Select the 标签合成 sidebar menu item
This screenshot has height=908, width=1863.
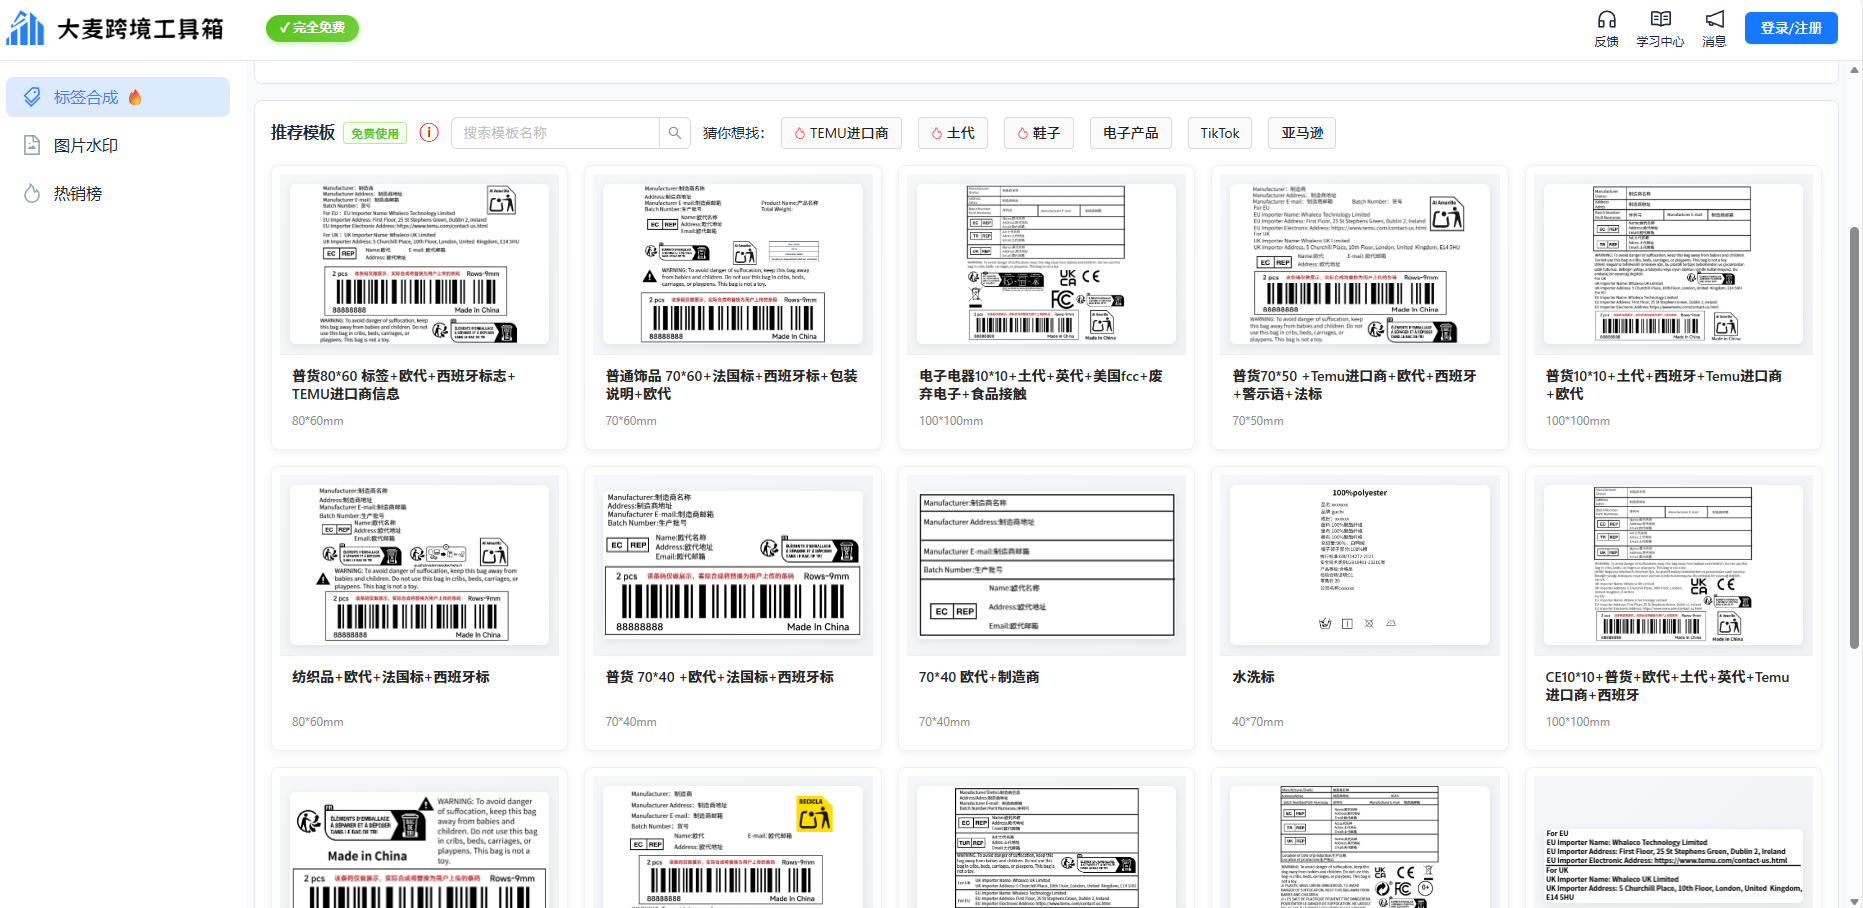tap(118, 97)
